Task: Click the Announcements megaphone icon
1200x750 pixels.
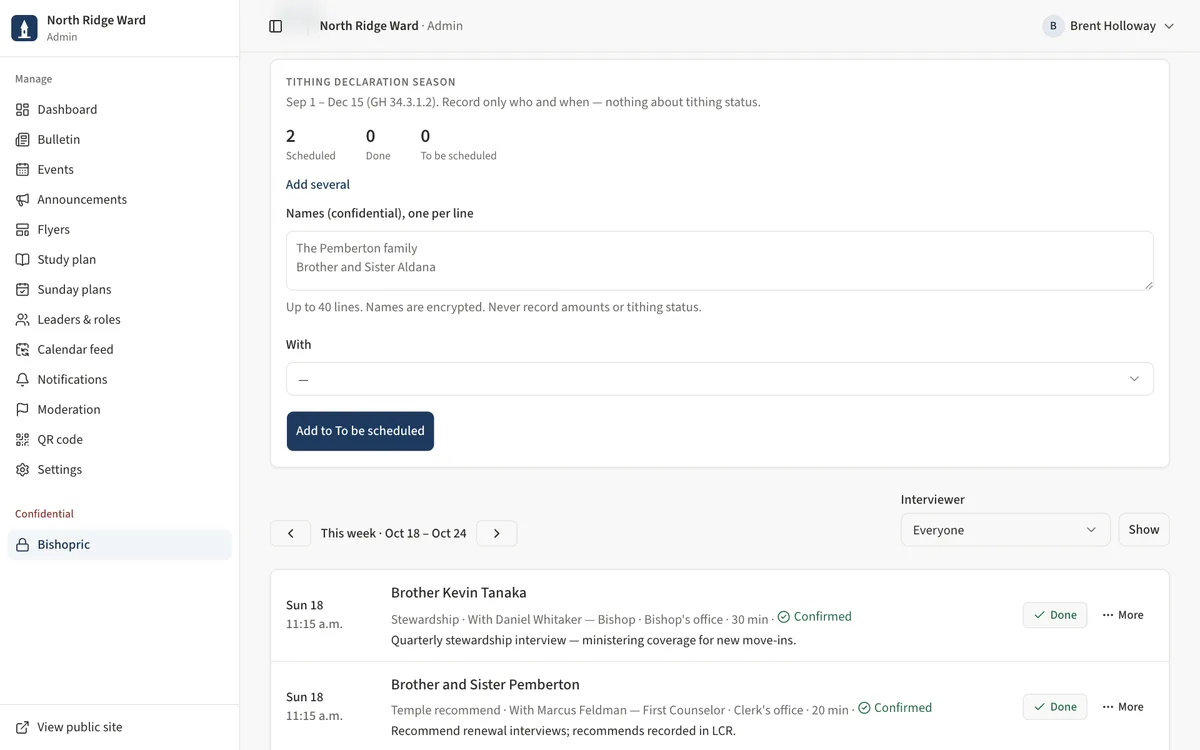Action: 22,200
